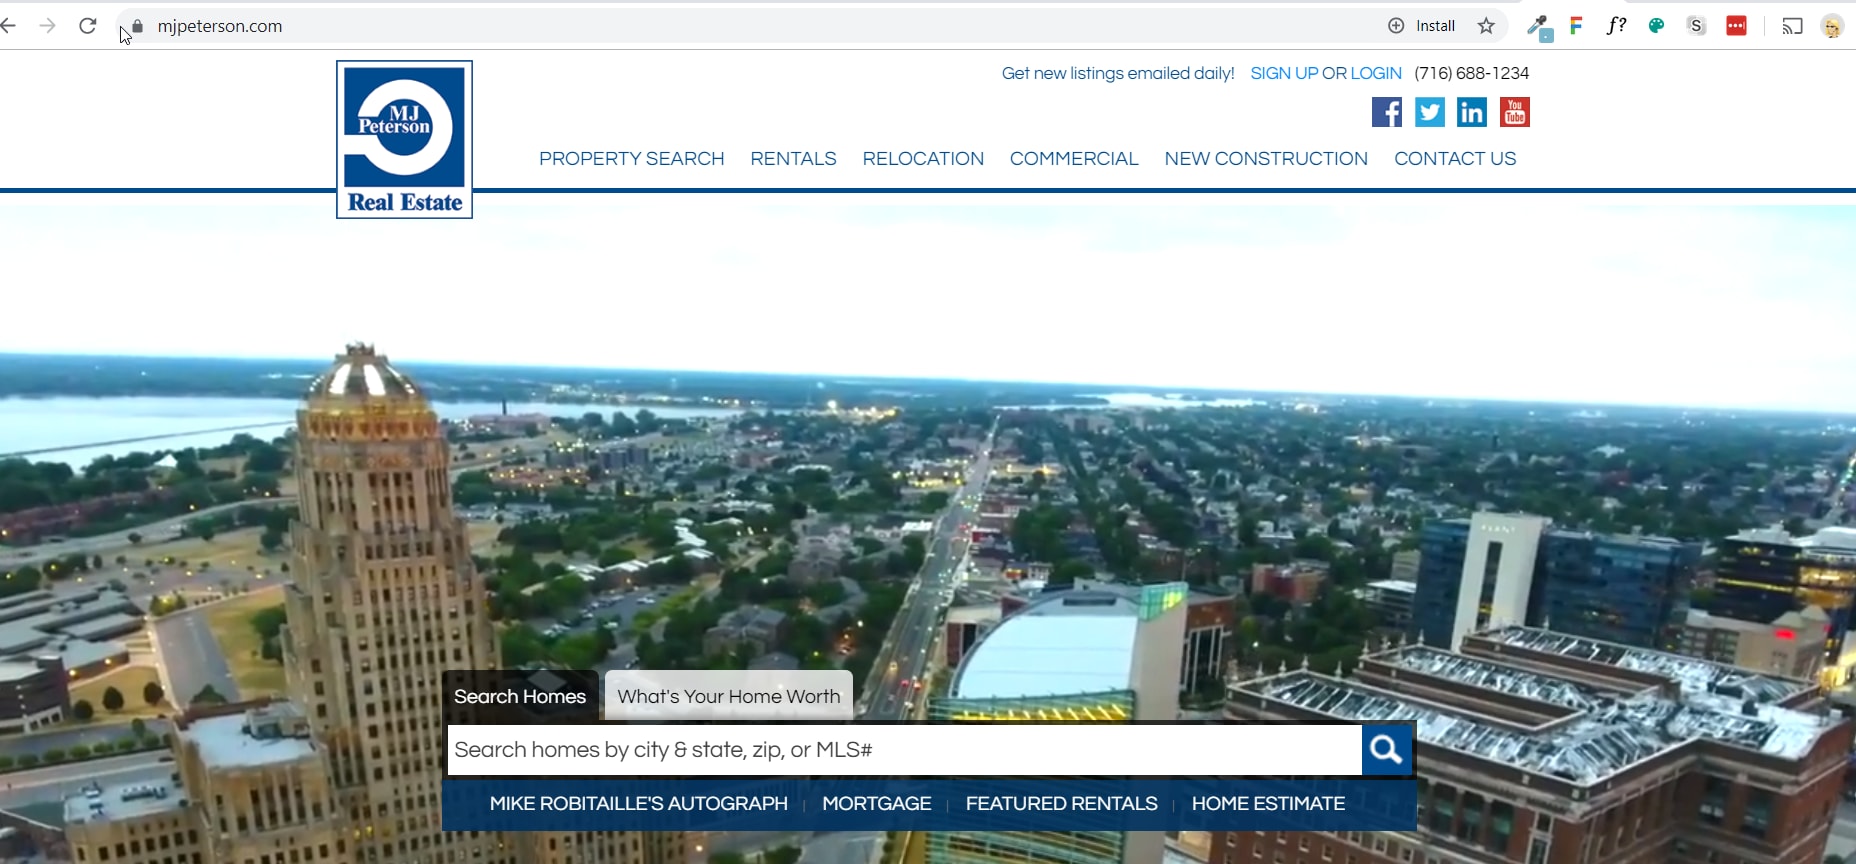The width and height of the screenshot is (1856, 864).
Task: Click the MJ Peterson Real Estate logo
Action: point(404,139)
